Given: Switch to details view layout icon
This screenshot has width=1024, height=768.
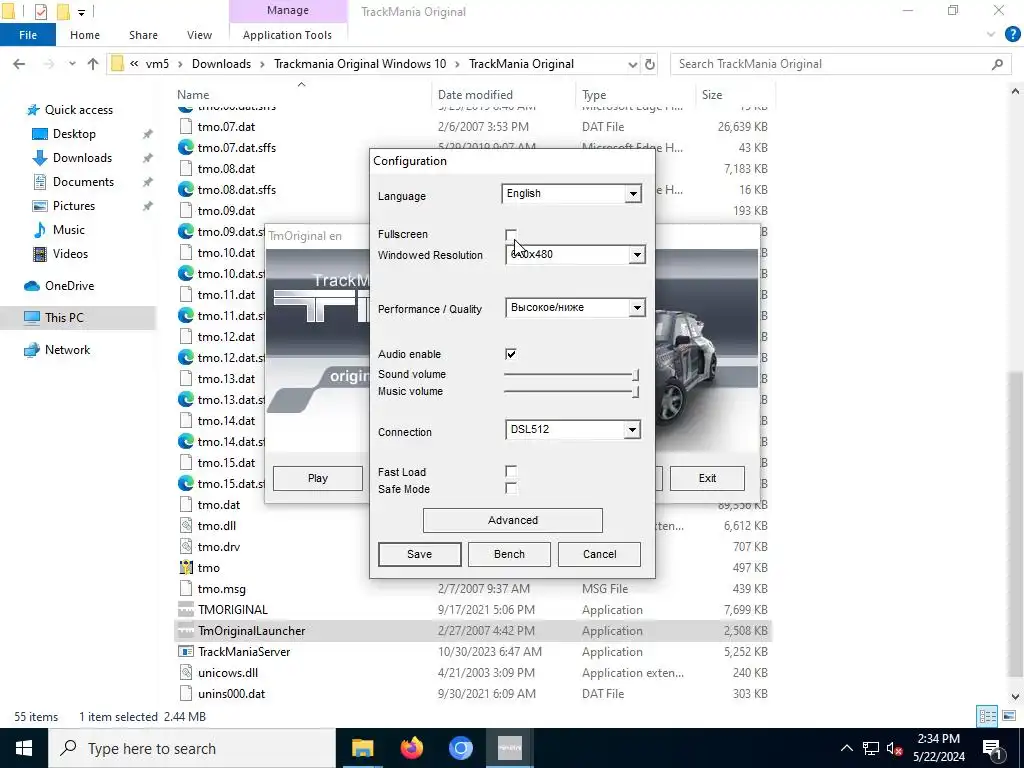Looking at the screenshot, I should (x=987, y=716).
